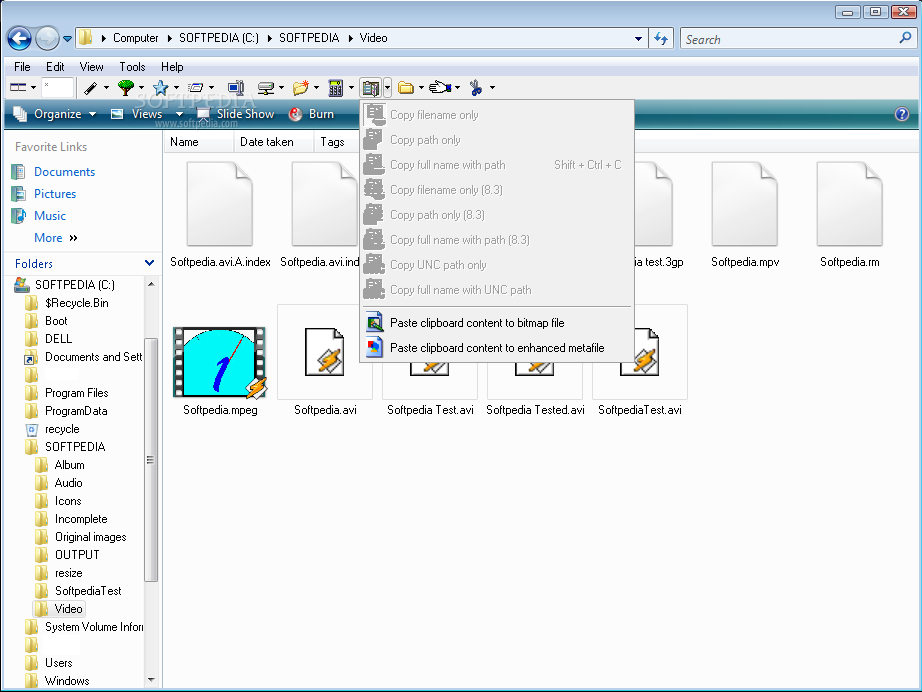
Task: Click the network drive toolbar icon
Action: 266,88
